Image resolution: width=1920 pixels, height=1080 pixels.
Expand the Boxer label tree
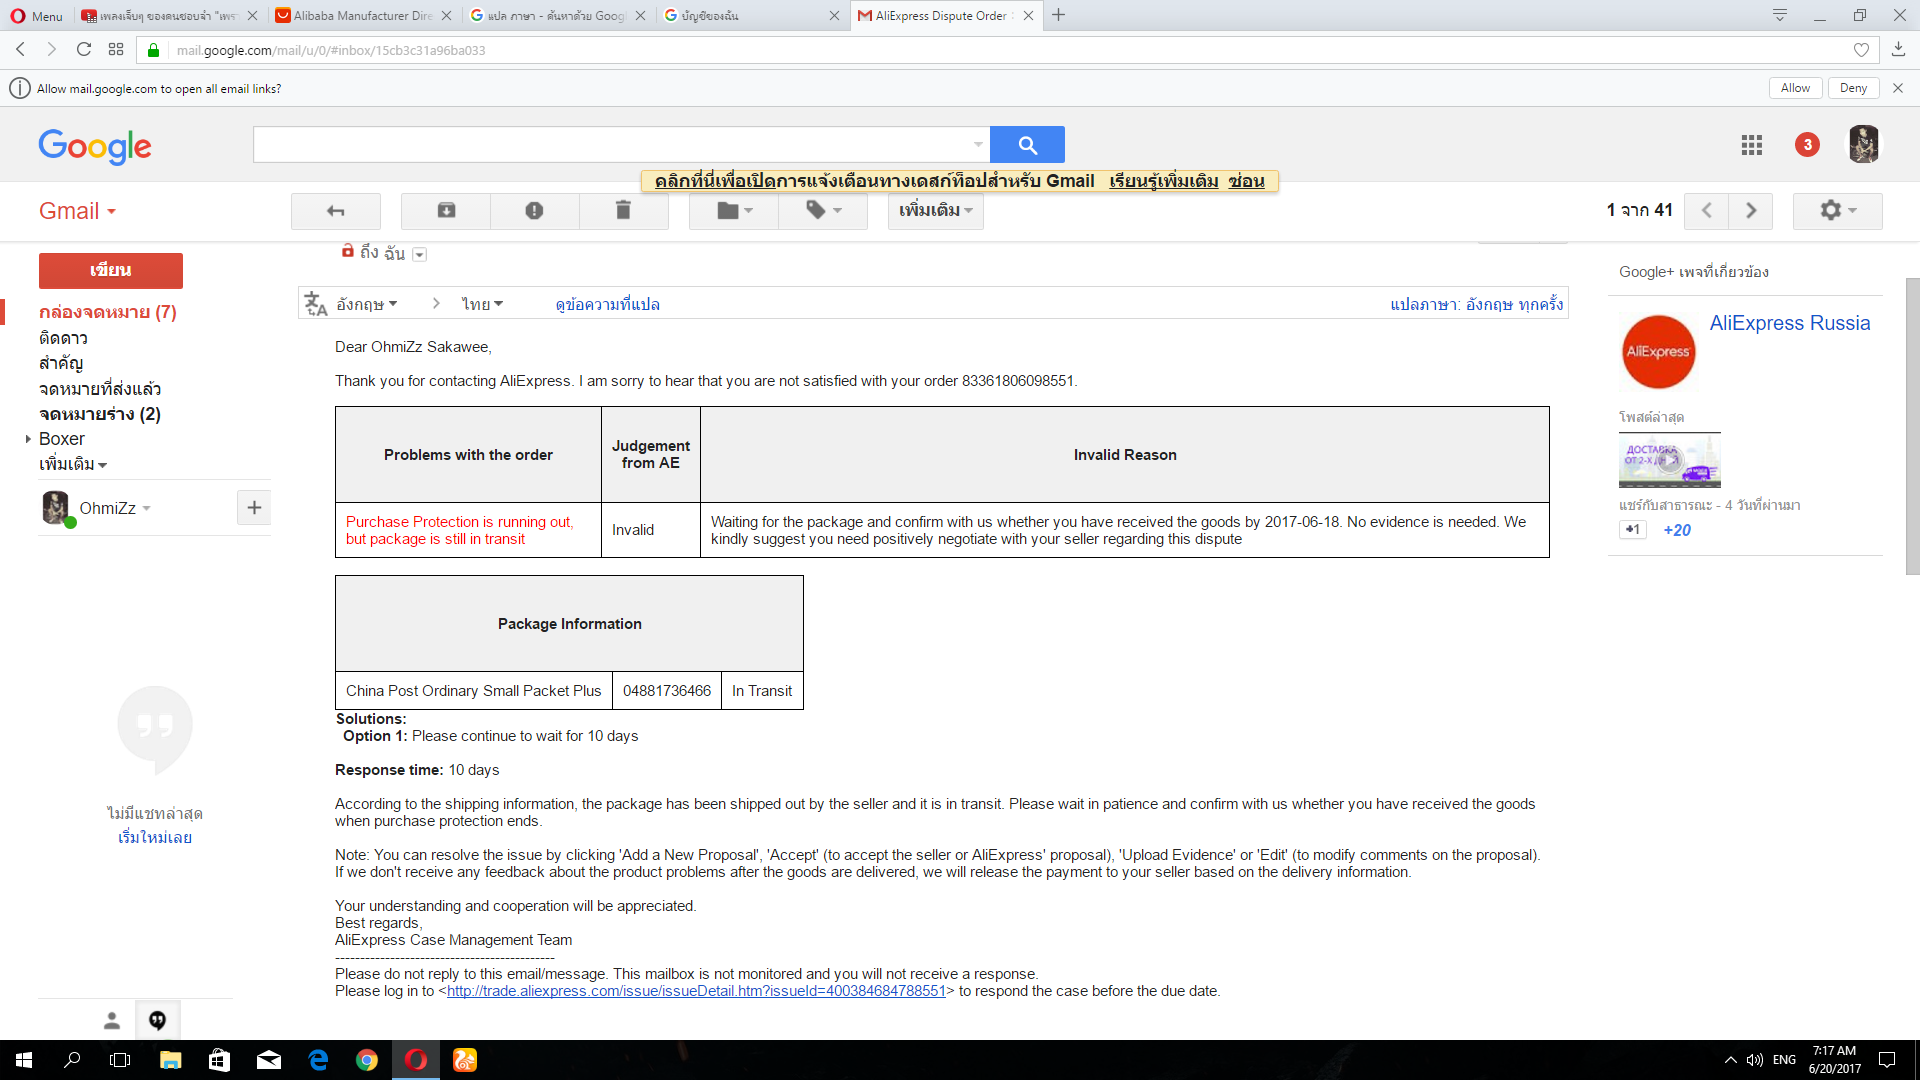(x=28, y=439)
